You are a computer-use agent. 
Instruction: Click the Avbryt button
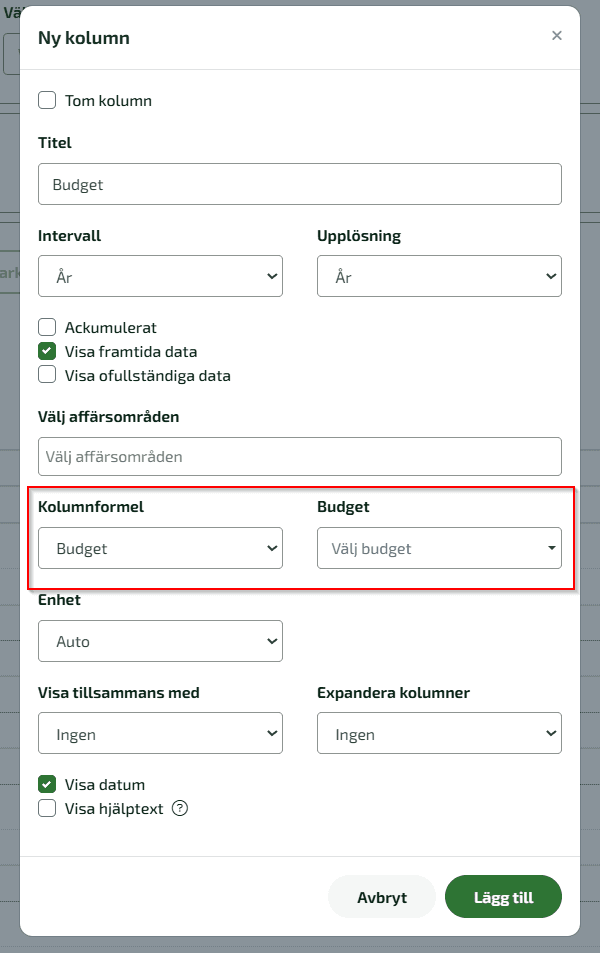pos(382,897)
